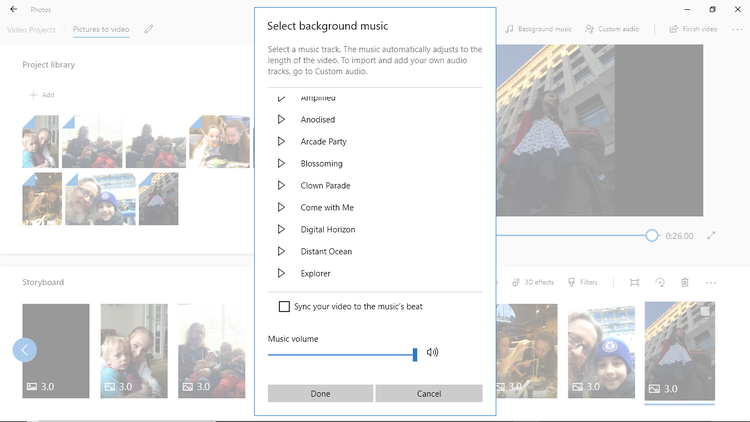Select the noodle eating storyboard clip

coord(527,351)
